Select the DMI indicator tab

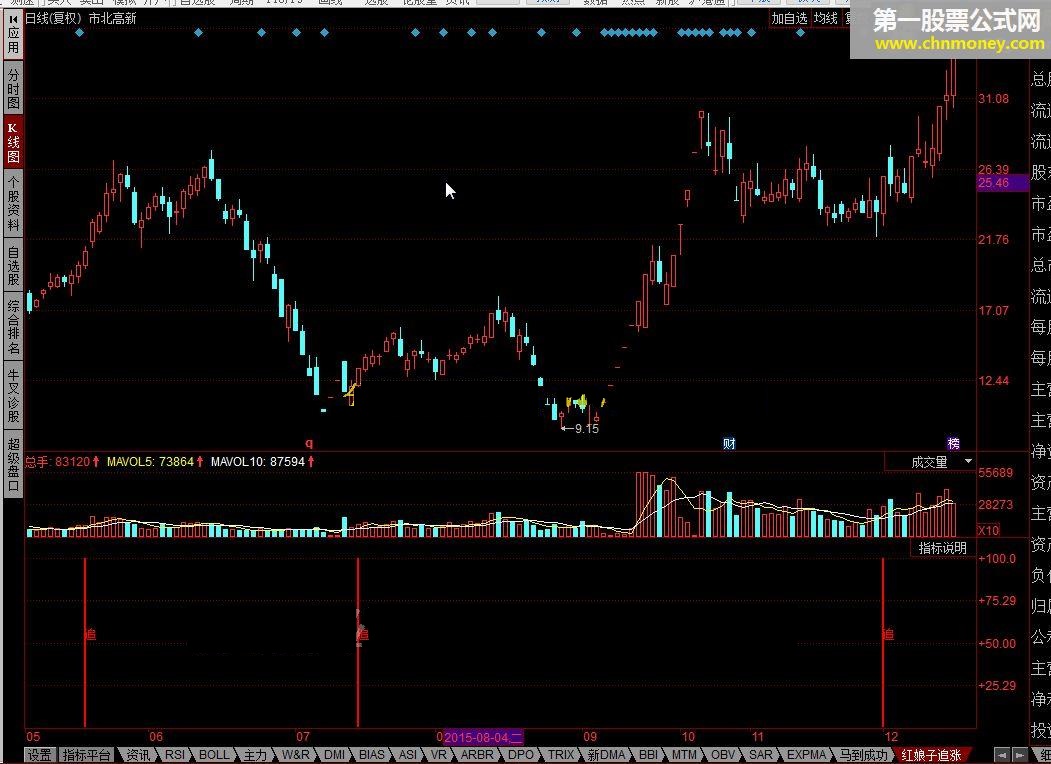pyautogui.click(x=334, y=755)
